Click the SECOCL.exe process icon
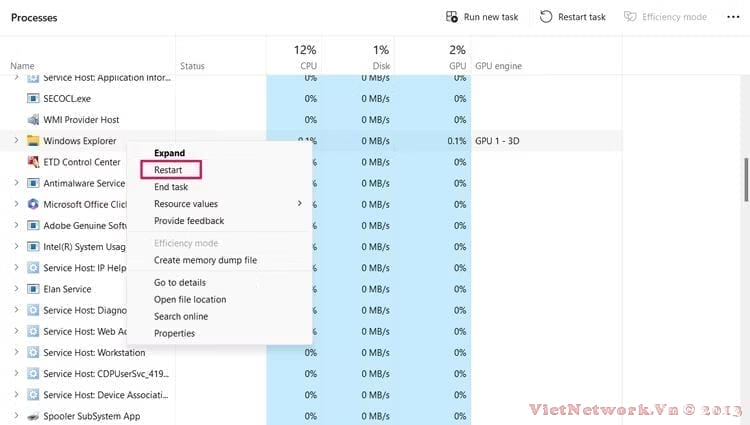This screenshot has width=750, height=425. coord(33,99)
